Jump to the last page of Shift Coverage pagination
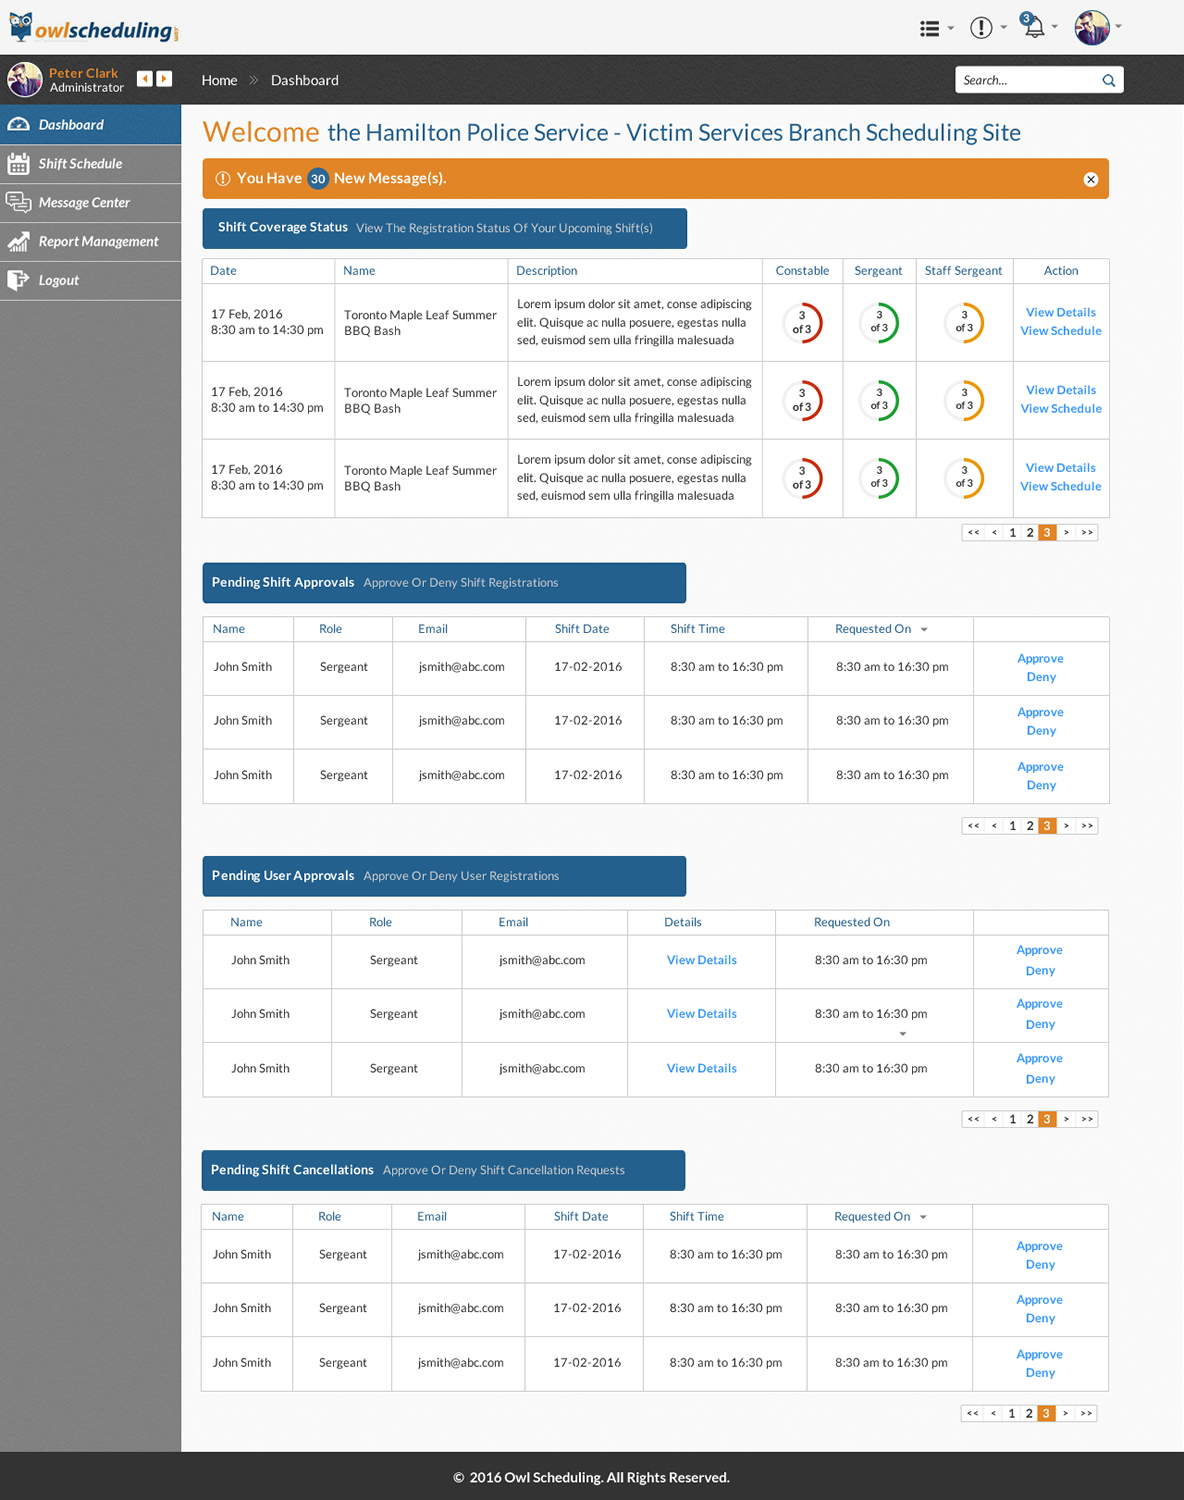Viewport: 1184px width, 1500px height. click(1087, 533)
